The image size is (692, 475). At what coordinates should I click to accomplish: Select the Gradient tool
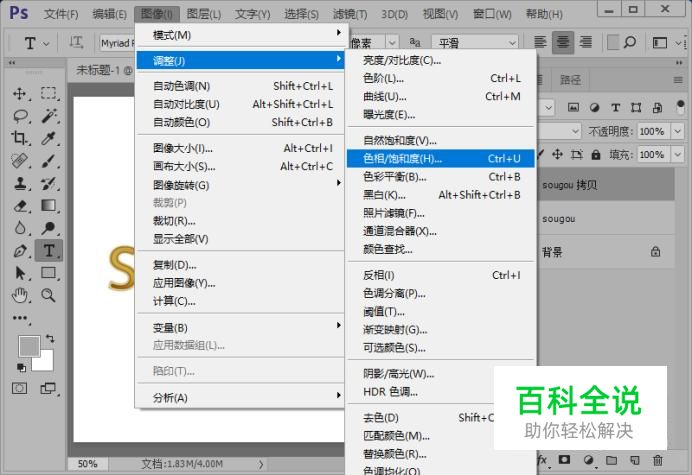coord(49,206)
